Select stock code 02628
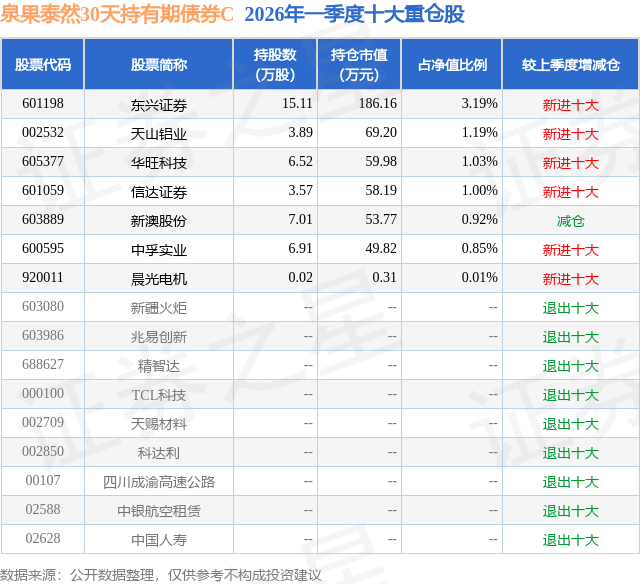The image size is (640, 584). coord(43,538)
